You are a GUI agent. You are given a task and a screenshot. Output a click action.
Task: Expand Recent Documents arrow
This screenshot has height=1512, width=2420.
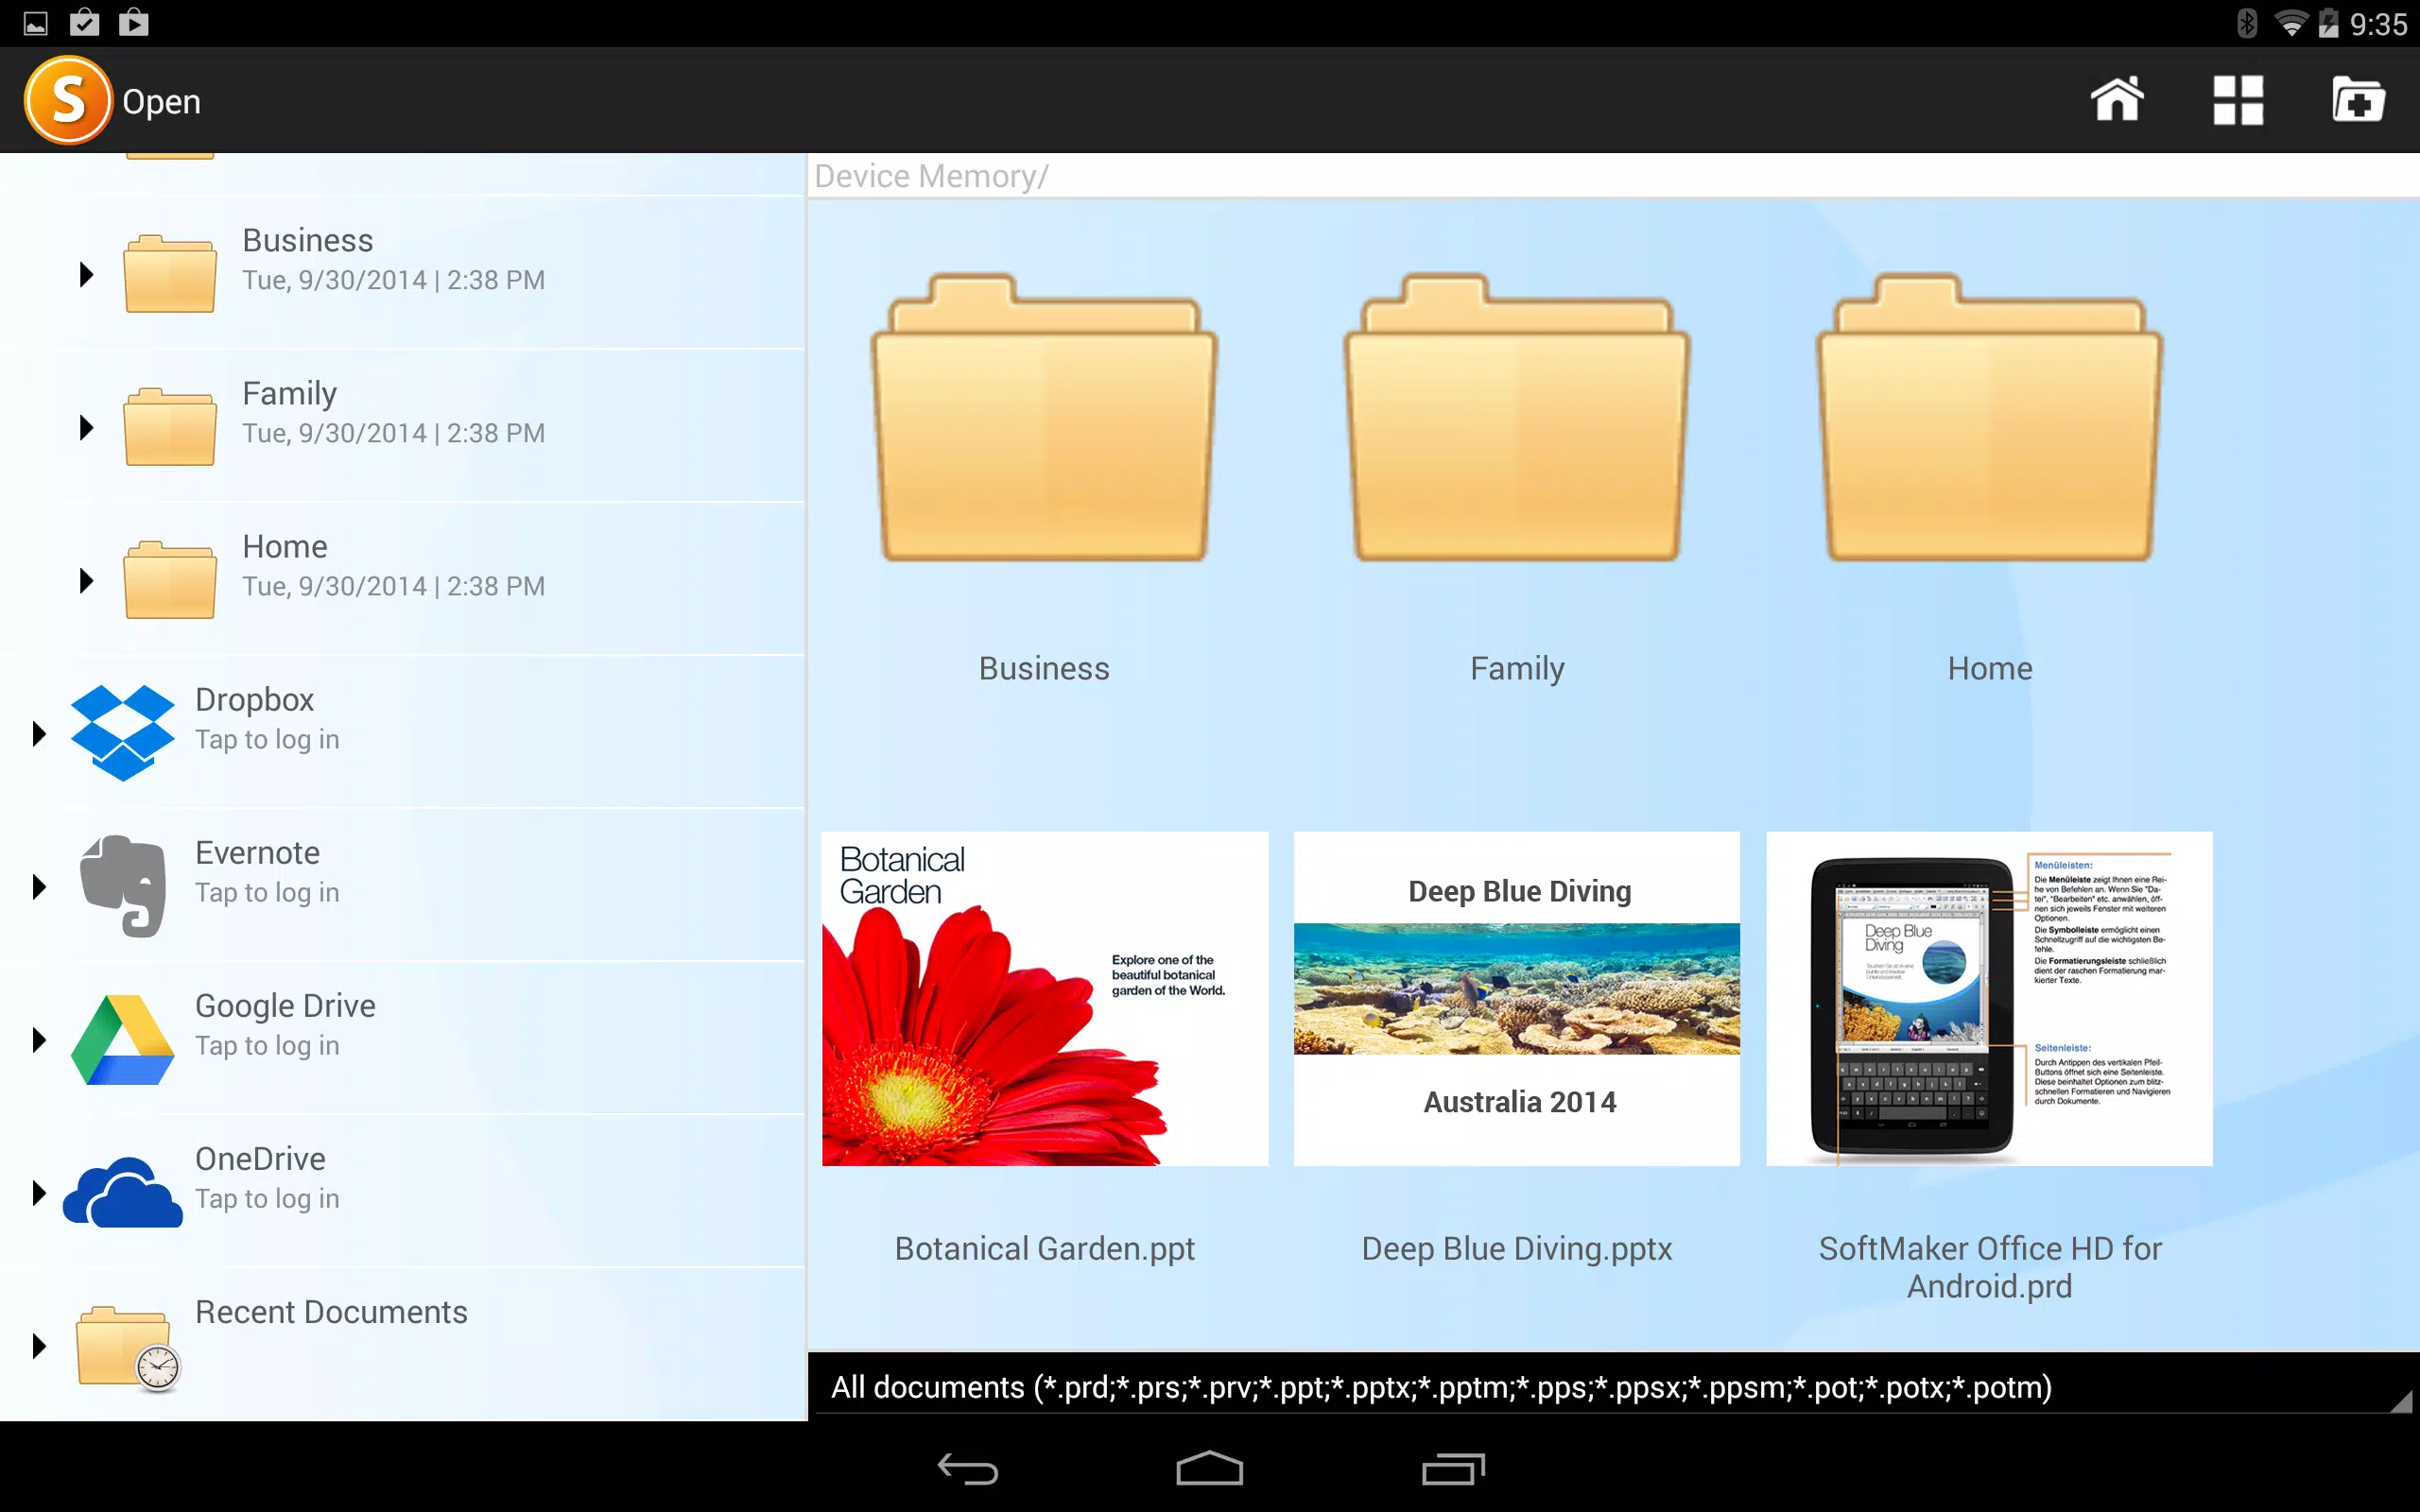coord(39,1345)
